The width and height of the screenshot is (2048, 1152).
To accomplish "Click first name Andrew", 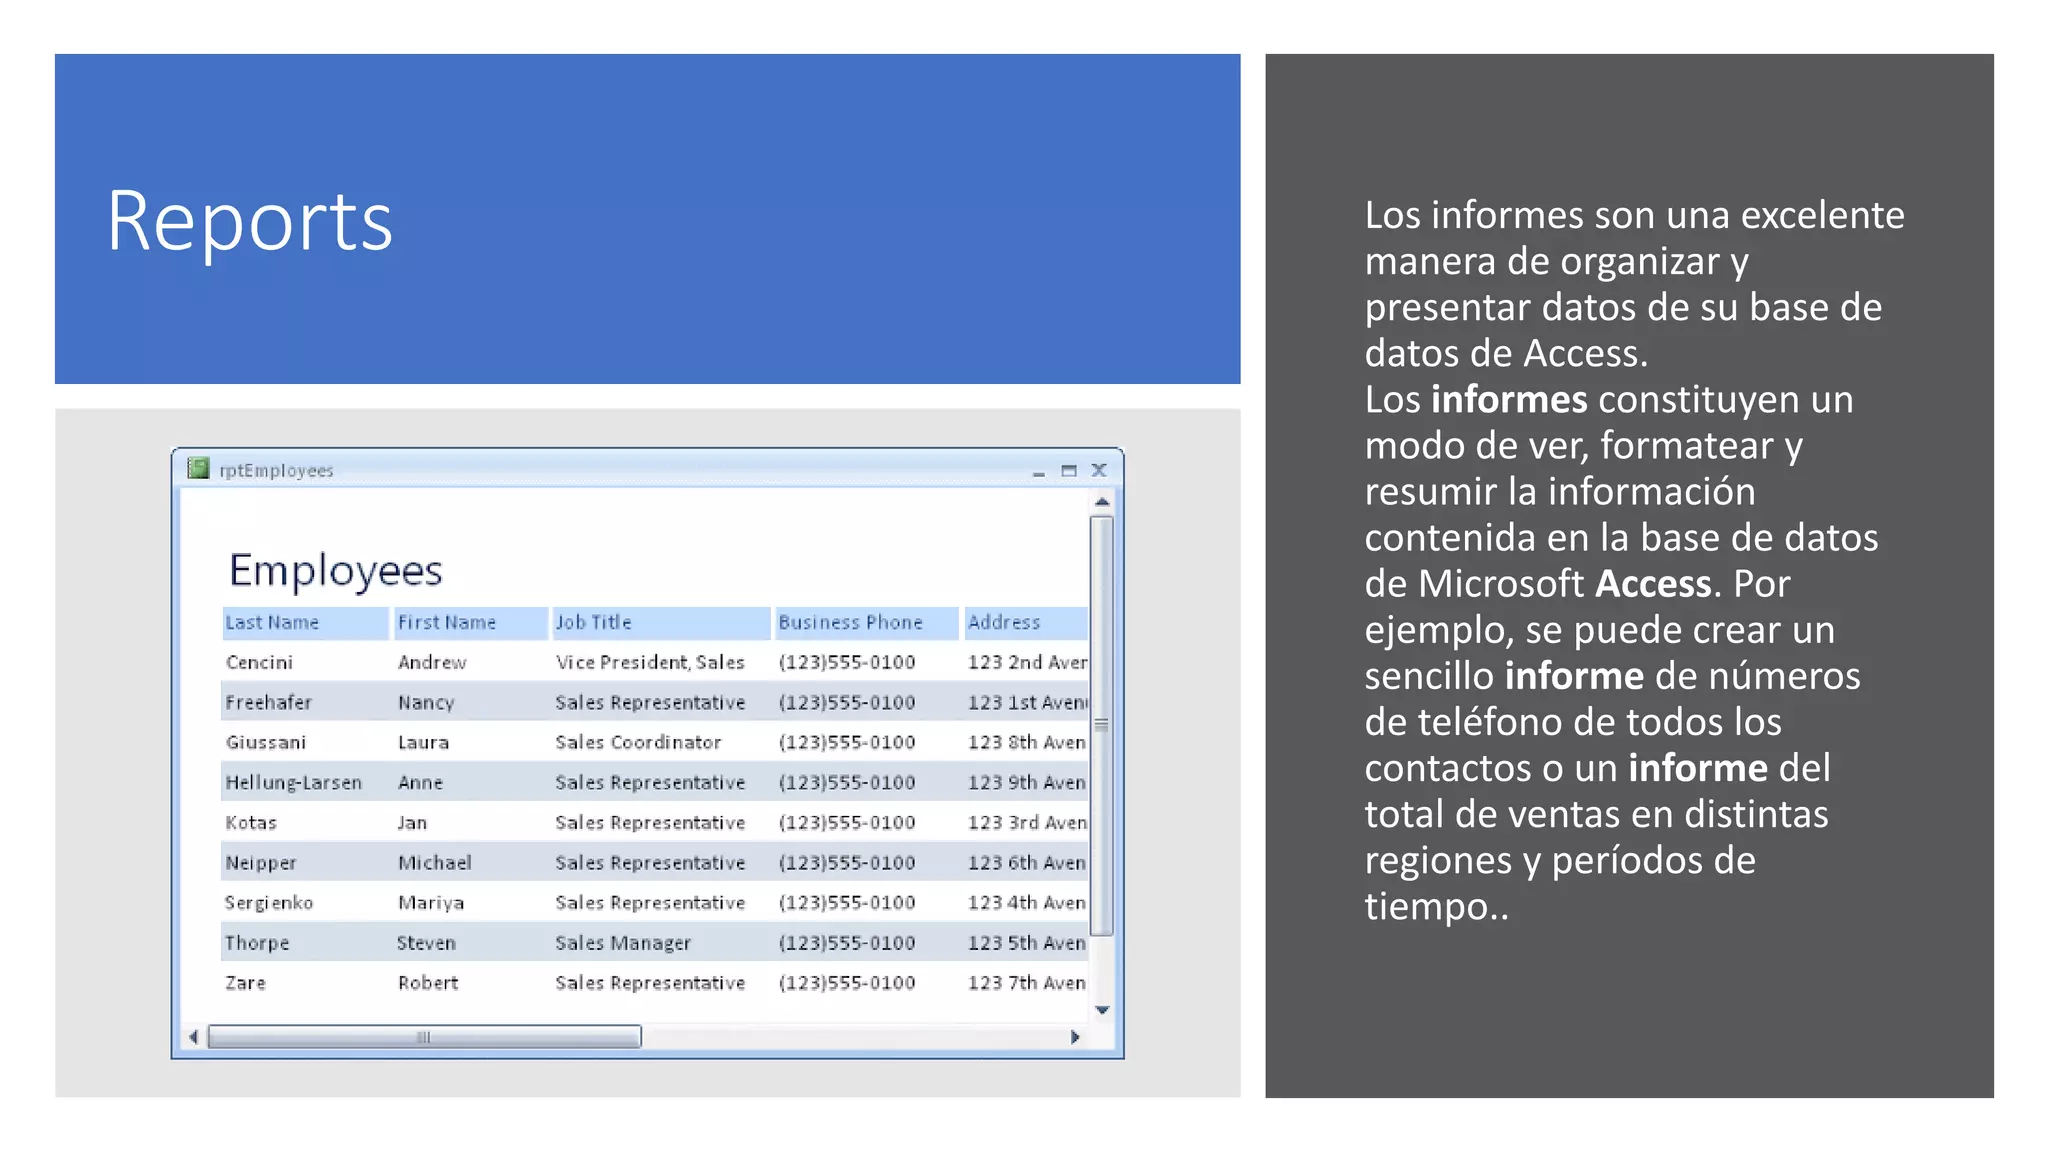I will [432, 662].
